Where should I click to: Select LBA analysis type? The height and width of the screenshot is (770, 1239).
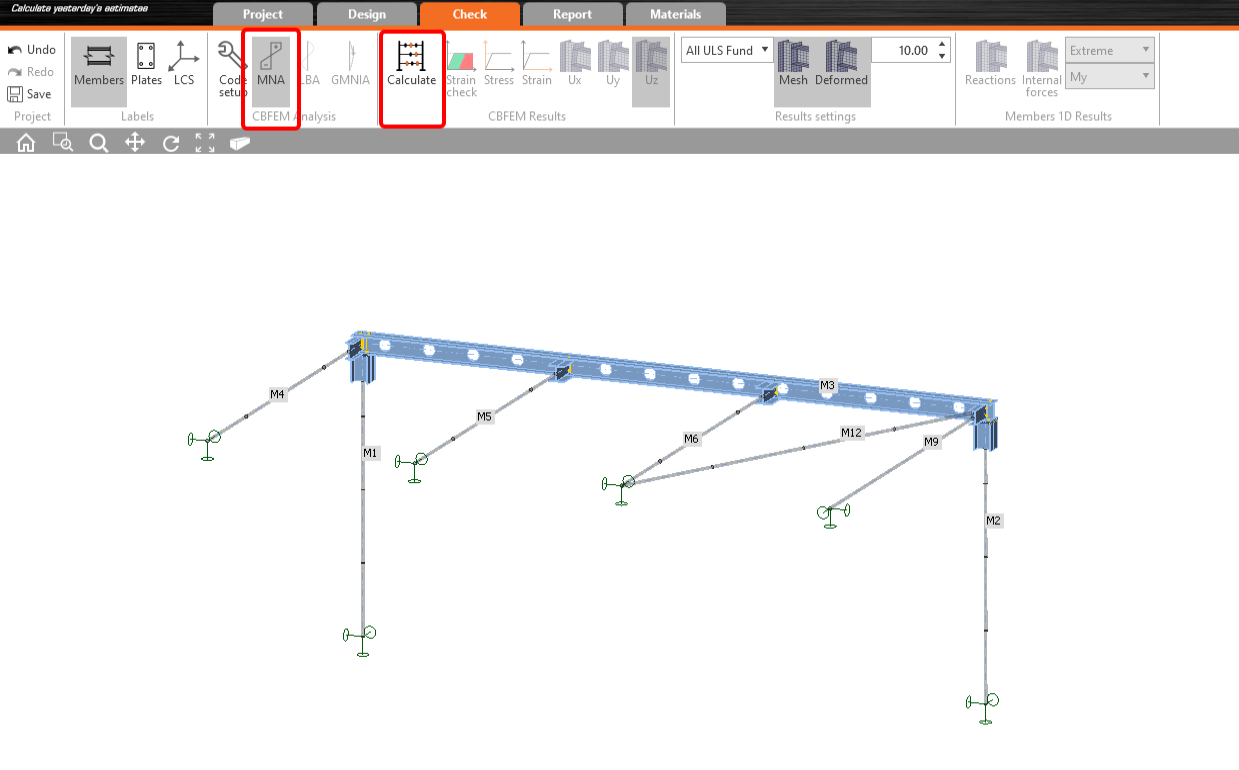pyautogui.click(x=309, y=64)
